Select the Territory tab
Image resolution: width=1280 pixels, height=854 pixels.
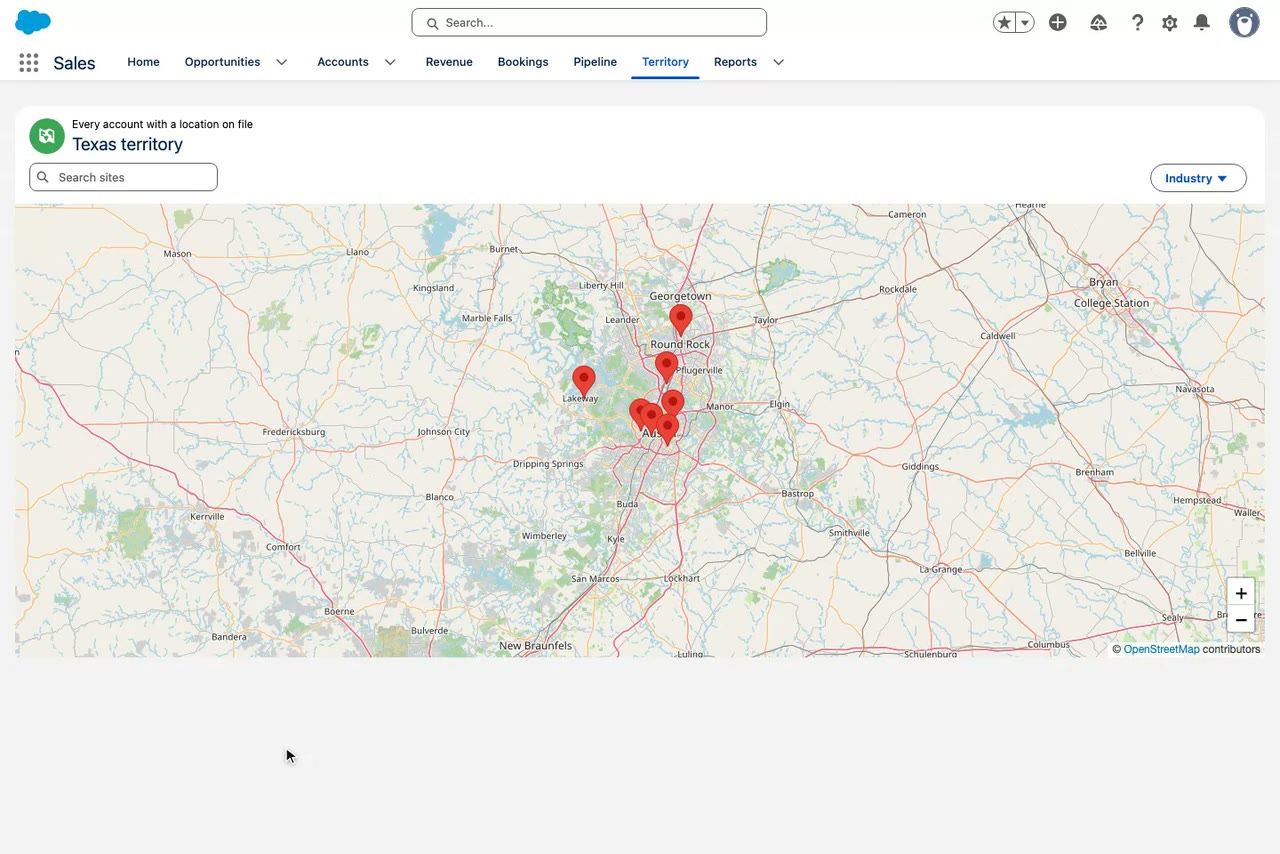coord(665,62)
